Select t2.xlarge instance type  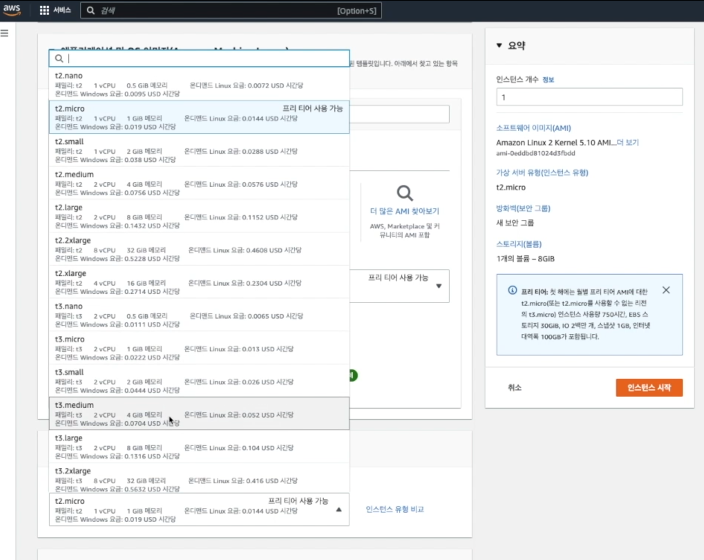(199, 282)
